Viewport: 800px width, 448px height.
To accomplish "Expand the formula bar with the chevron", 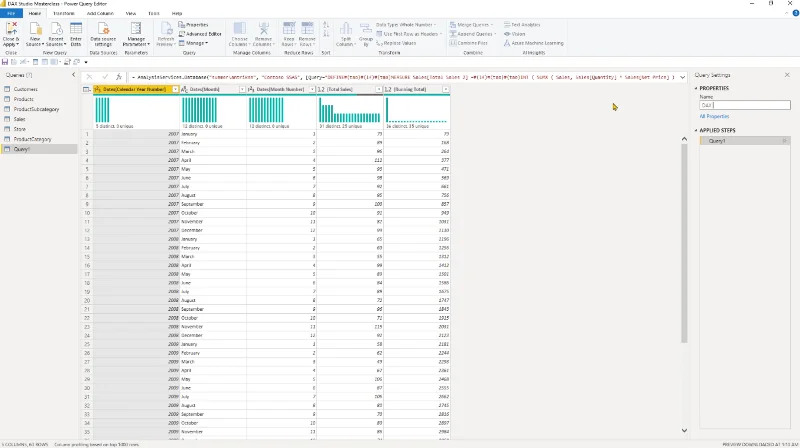I will point(682,77).
